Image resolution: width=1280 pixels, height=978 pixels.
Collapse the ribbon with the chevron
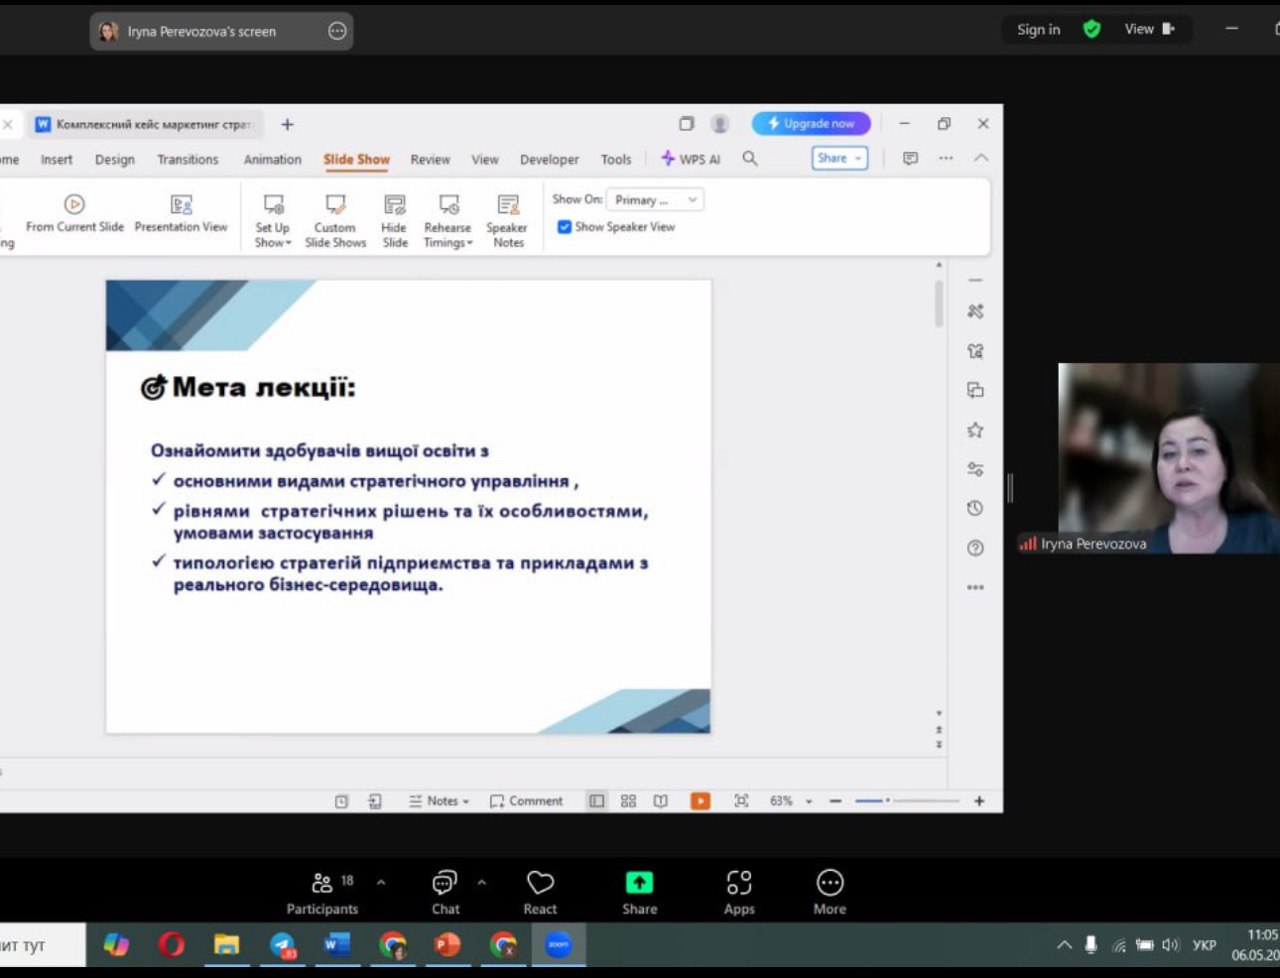click(981, 158)
